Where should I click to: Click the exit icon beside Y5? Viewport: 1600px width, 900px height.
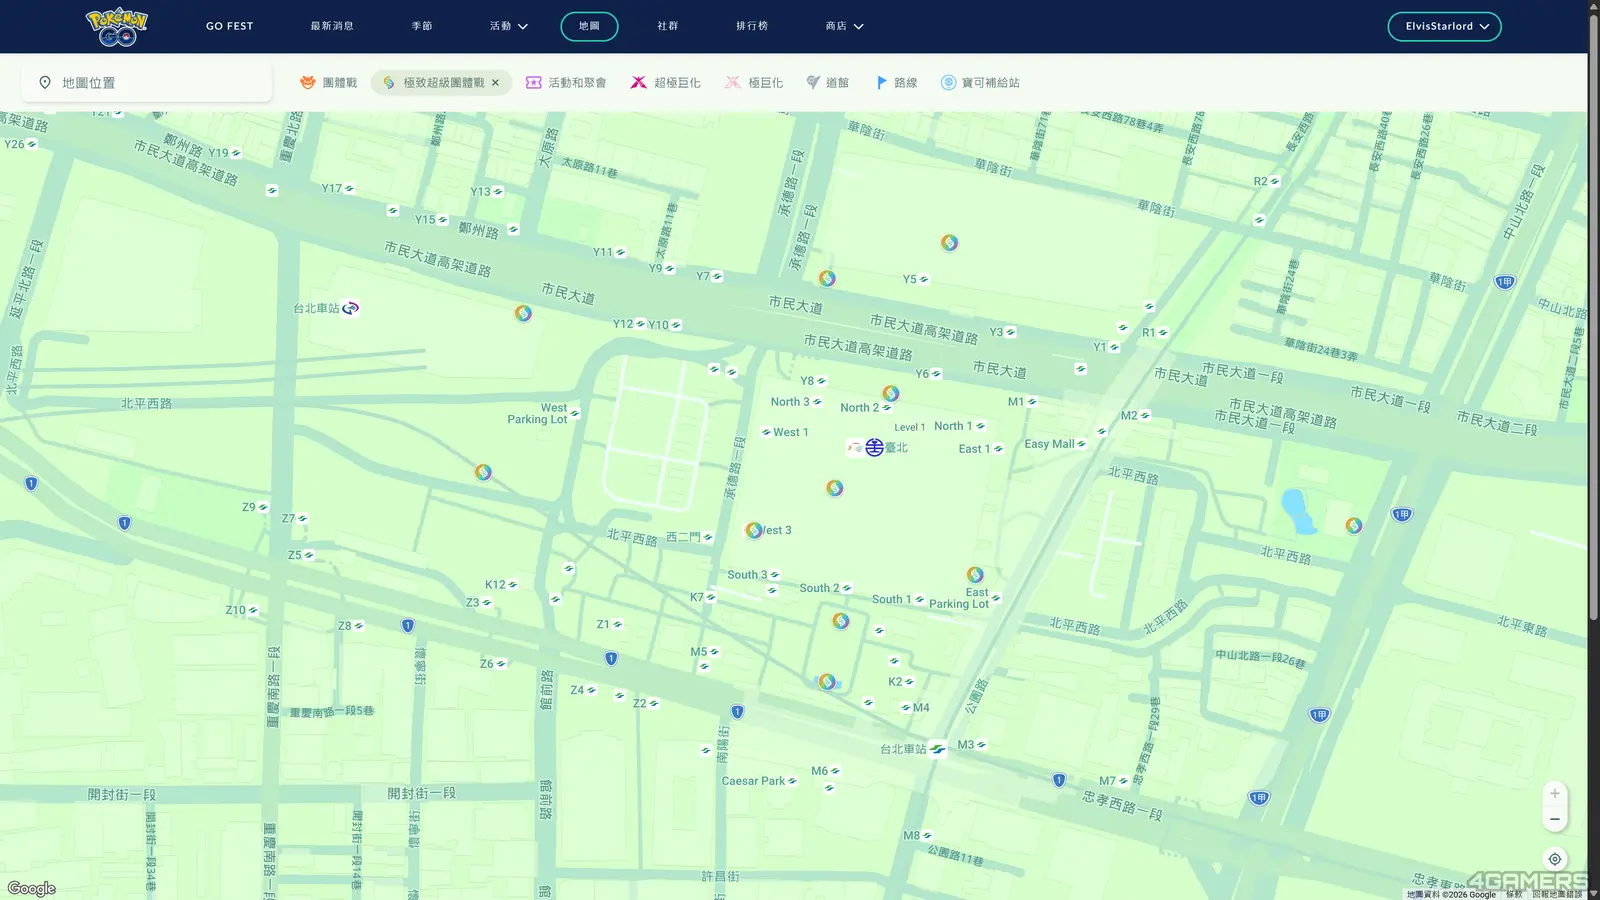923,280
